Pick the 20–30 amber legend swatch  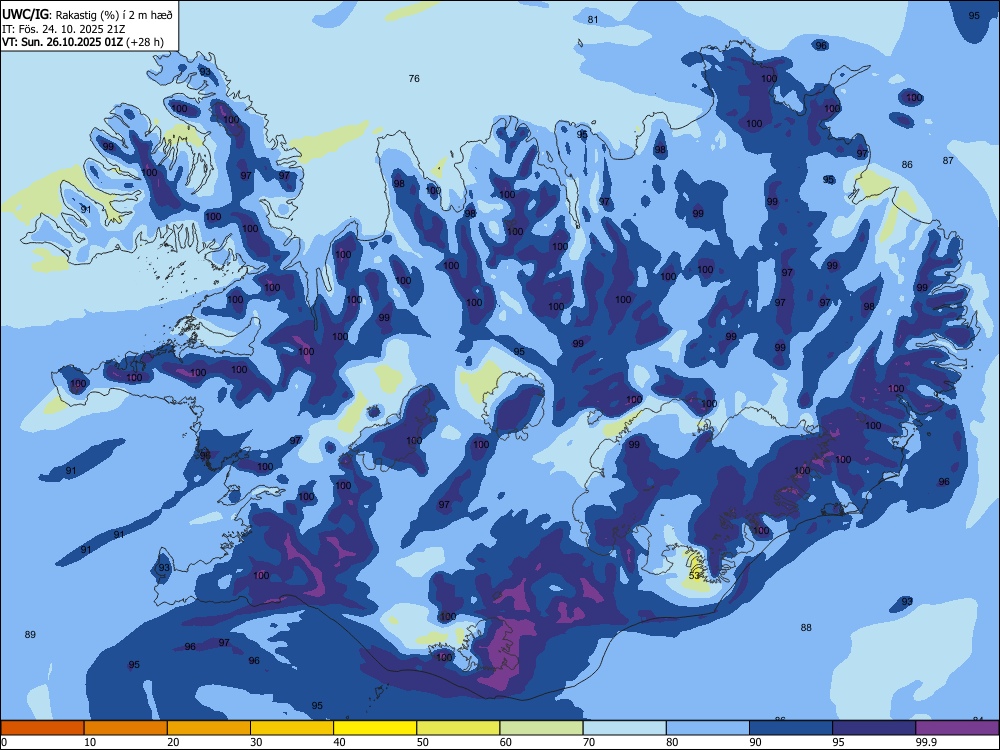(209, 728)
